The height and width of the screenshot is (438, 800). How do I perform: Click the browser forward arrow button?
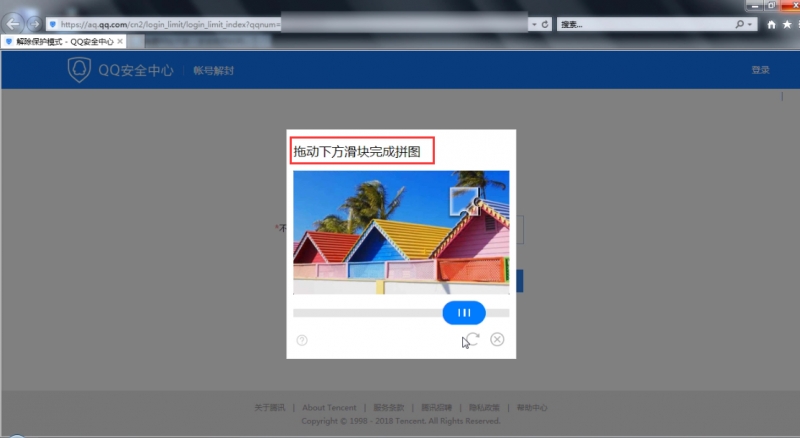[34, 24]
